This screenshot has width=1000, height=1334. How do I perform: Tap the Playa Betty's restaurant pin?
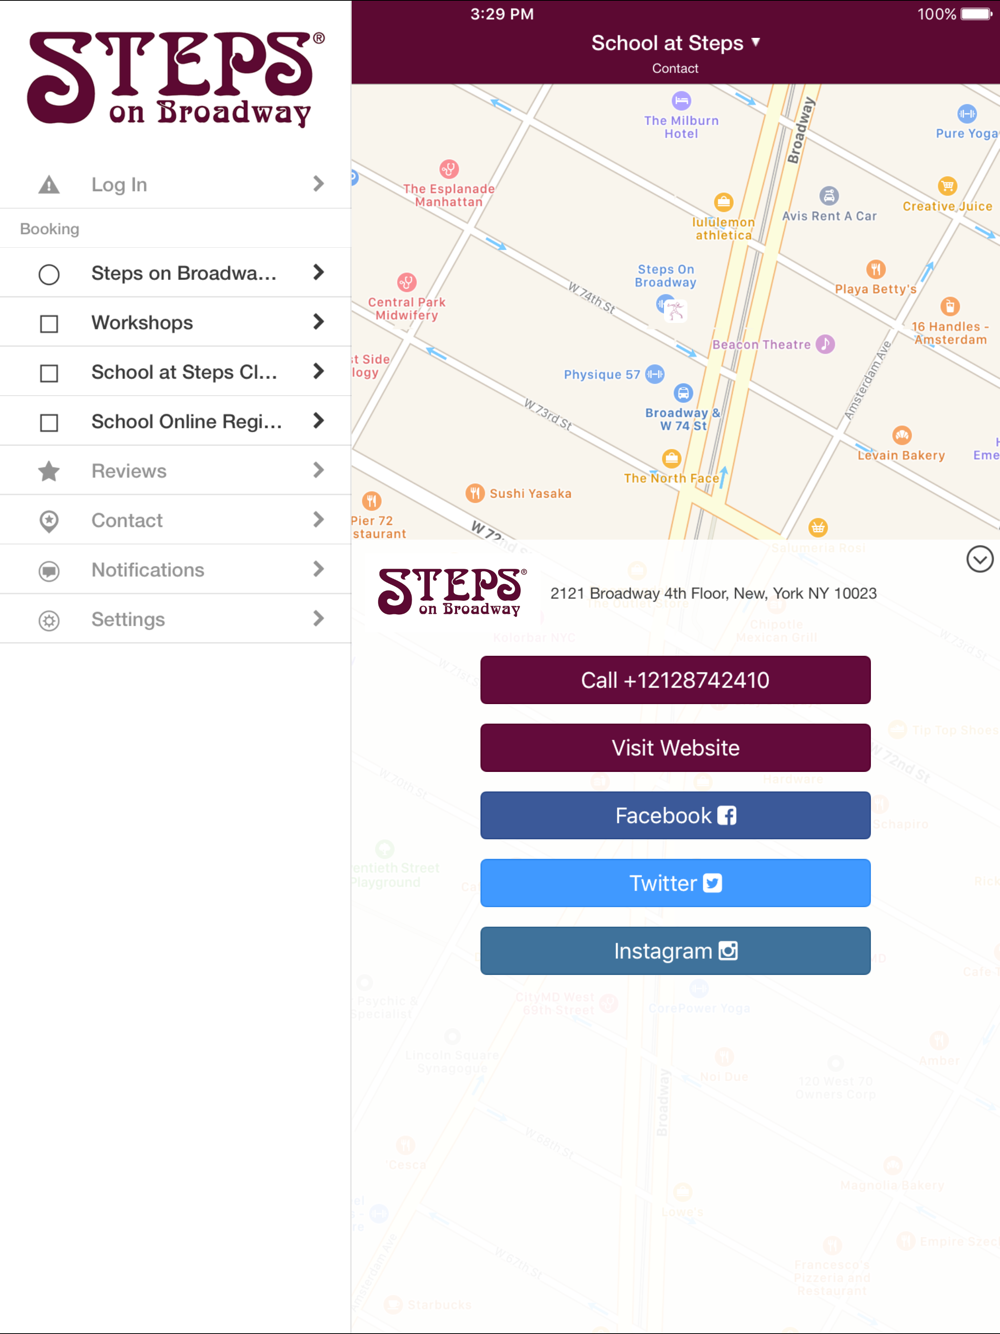[x=875, y=269]
